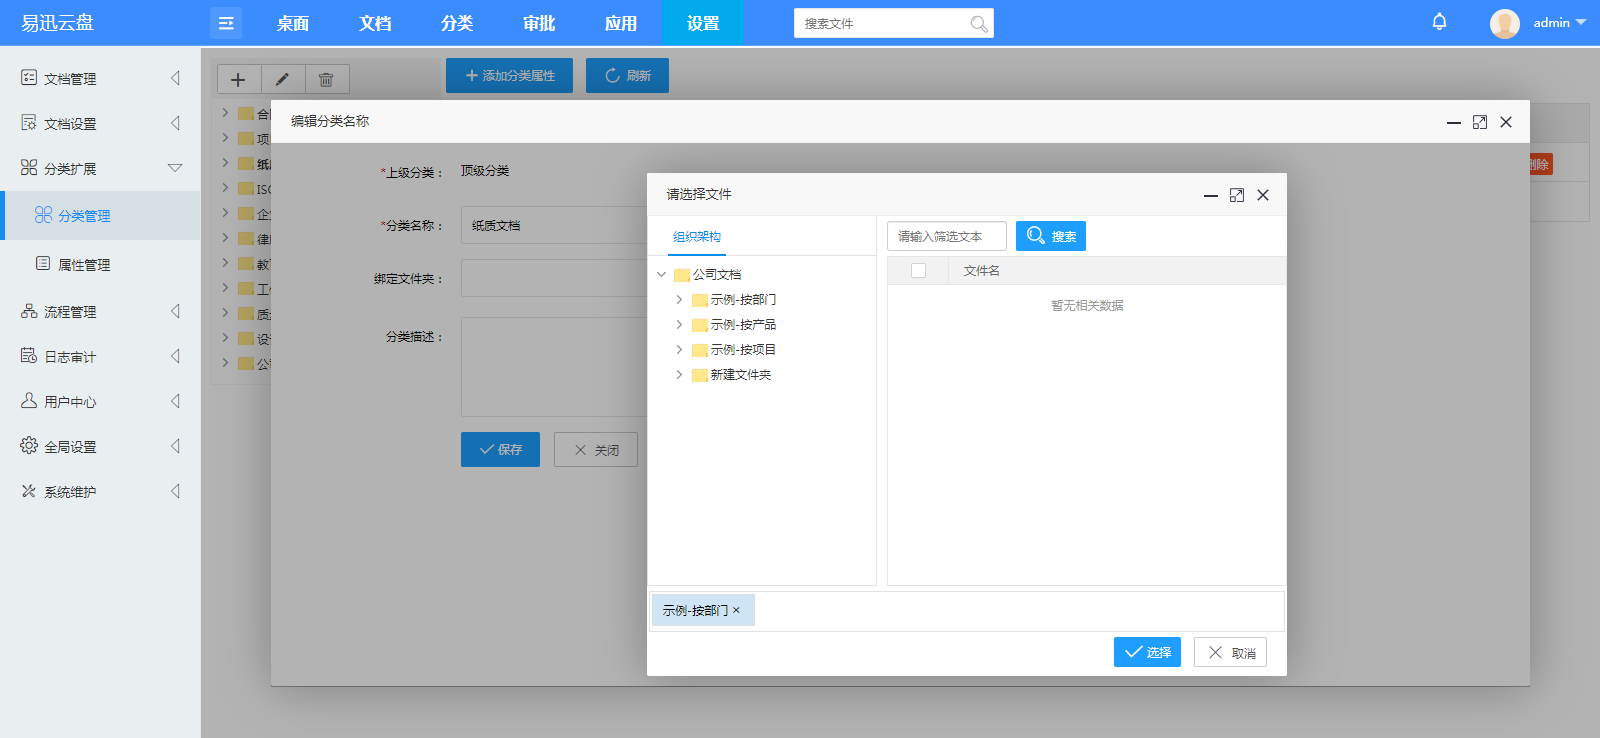This screenshot has width=1600, height=738.
Task: Open the 应用 top menu
Action: click(621, 23)
